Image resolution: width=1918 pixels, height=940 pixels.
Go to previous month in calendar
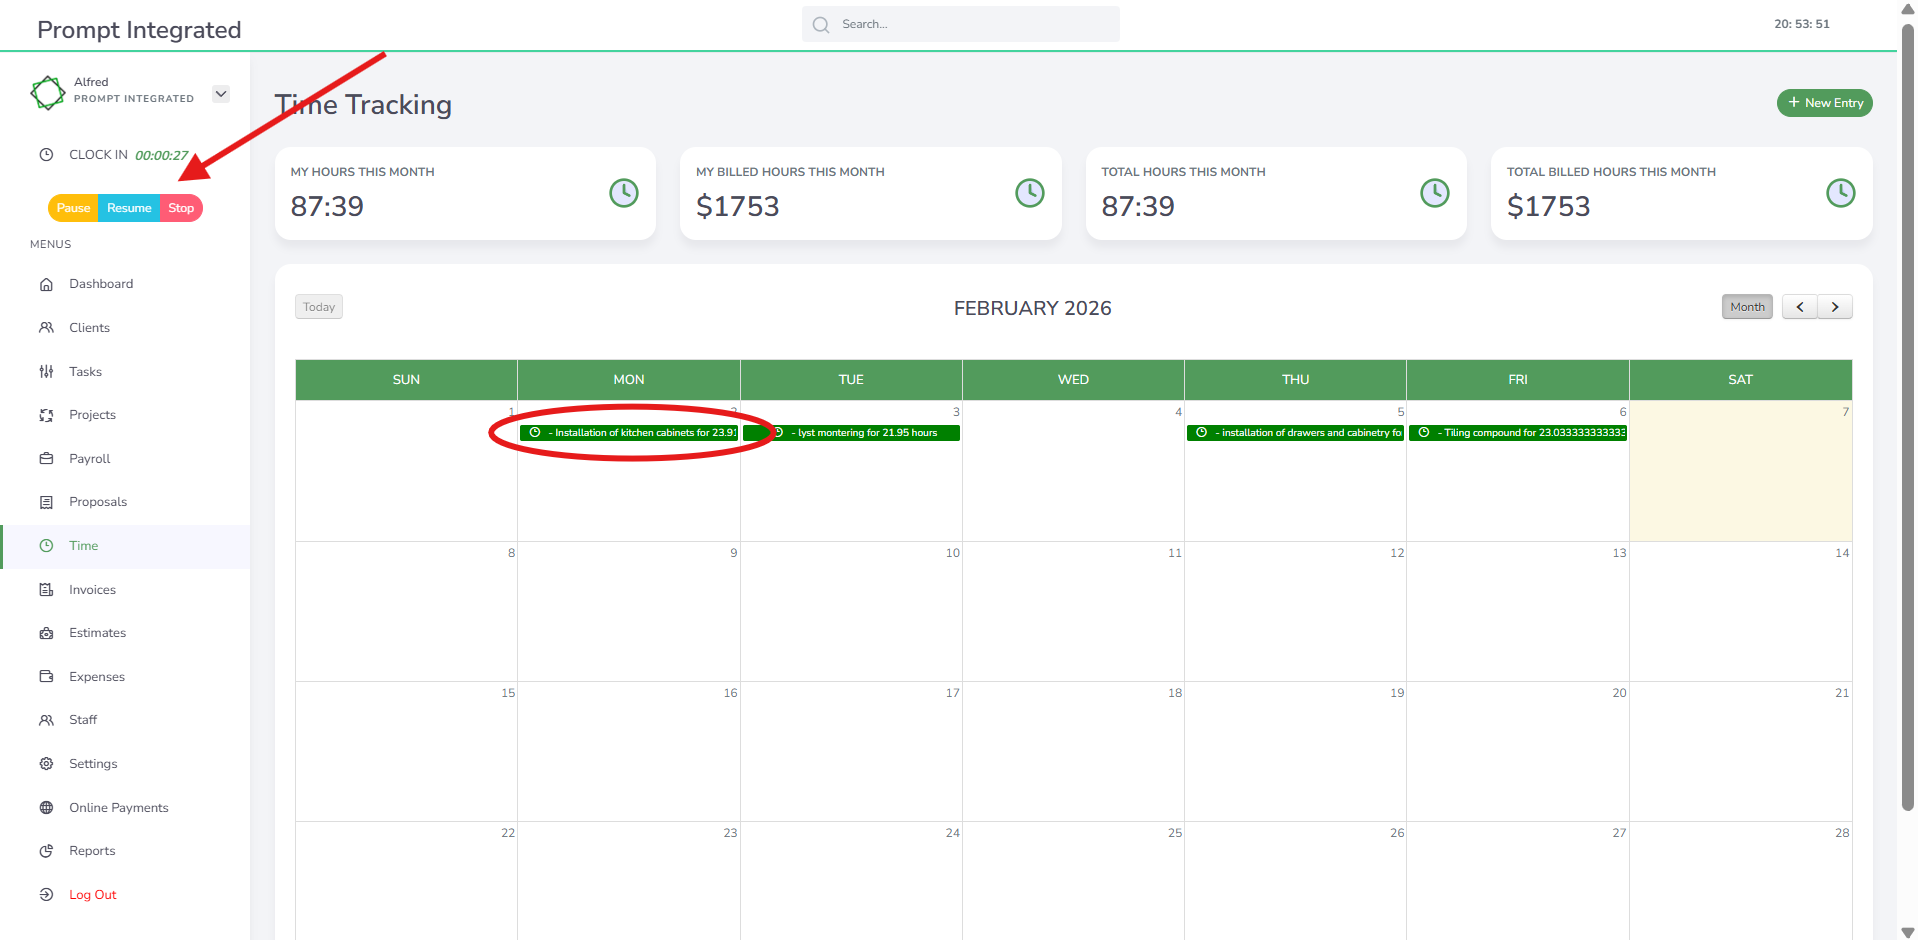[1799, 307]
